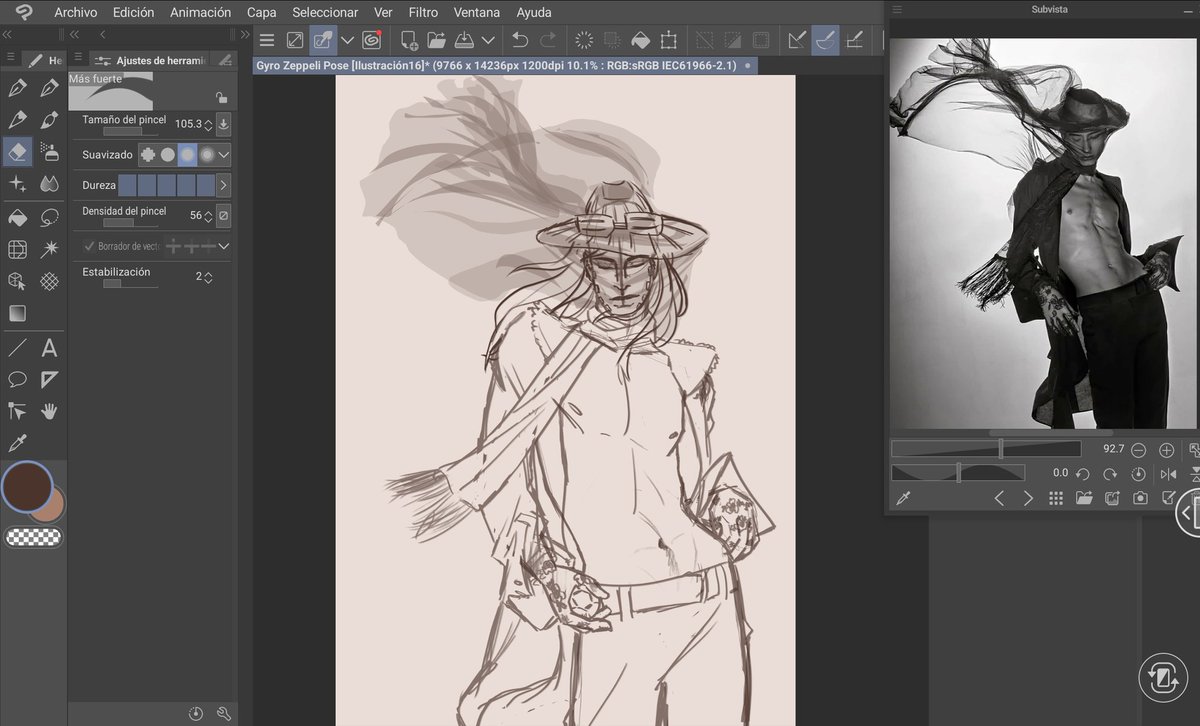This screenshot has width=1200, height=726.
Task: Adjust Densidad del pincel stepper arrows
Action: pos(208,214)
